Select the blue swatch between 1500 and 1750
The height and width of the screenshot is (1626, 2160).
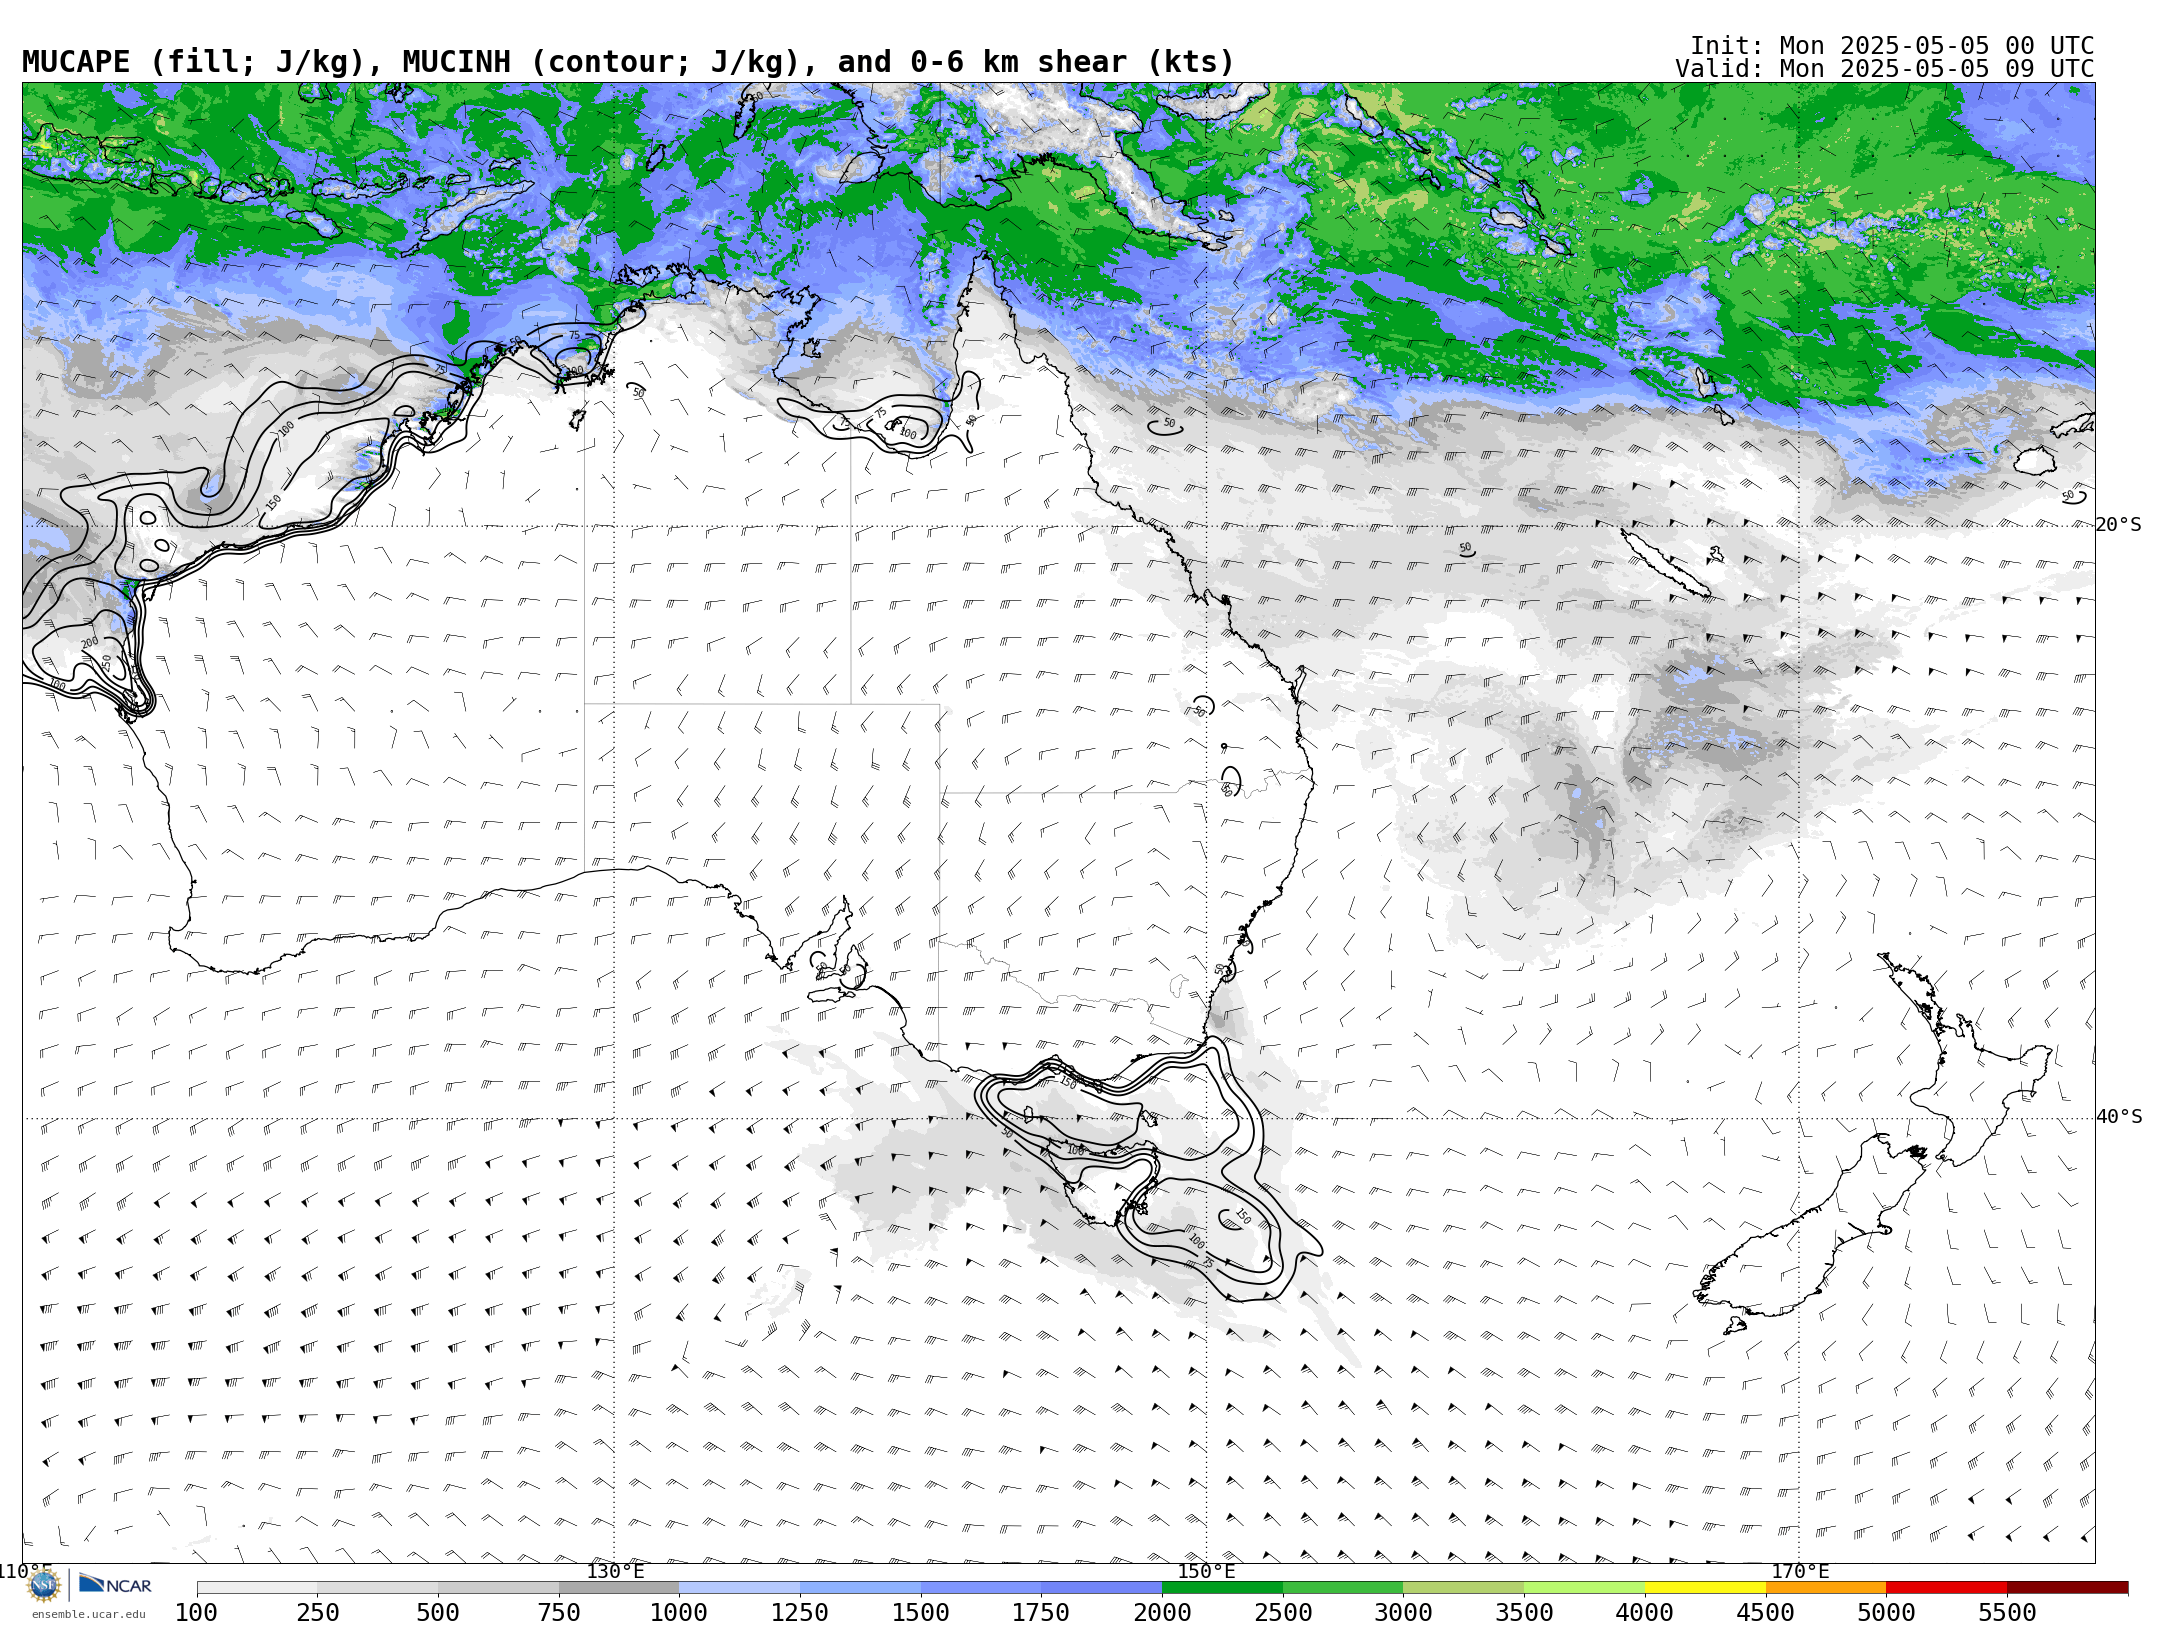(x=981, y=1588)
